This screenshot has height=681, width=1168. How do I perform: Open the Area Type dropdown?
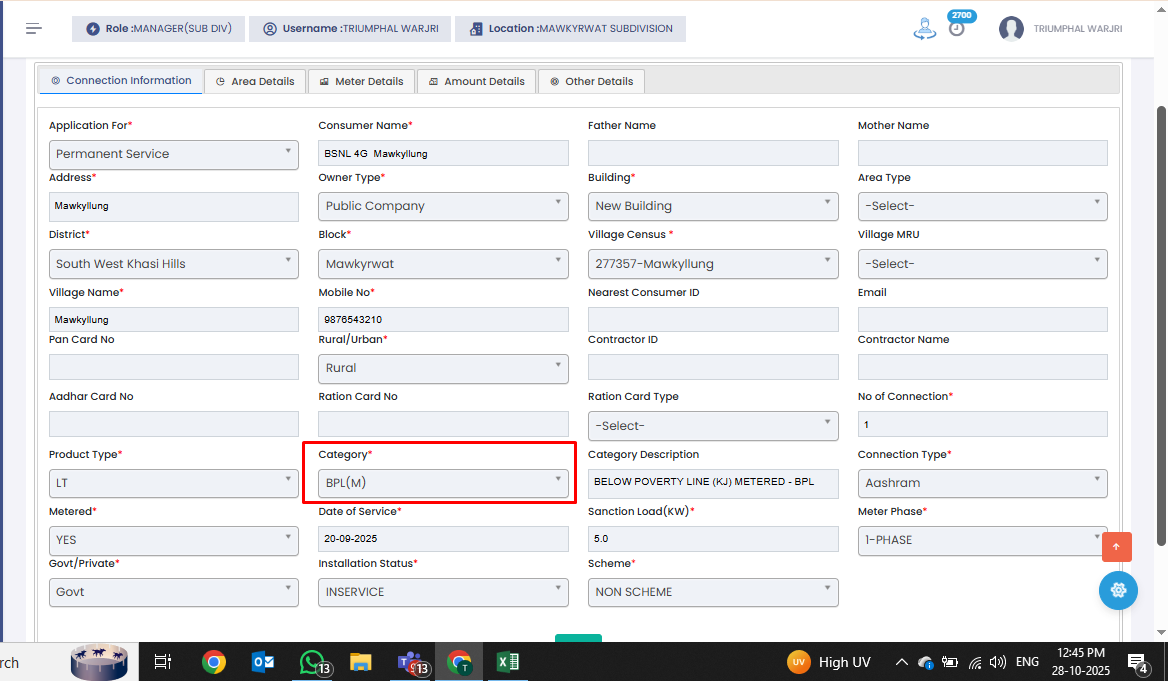(x=983, y=206)
